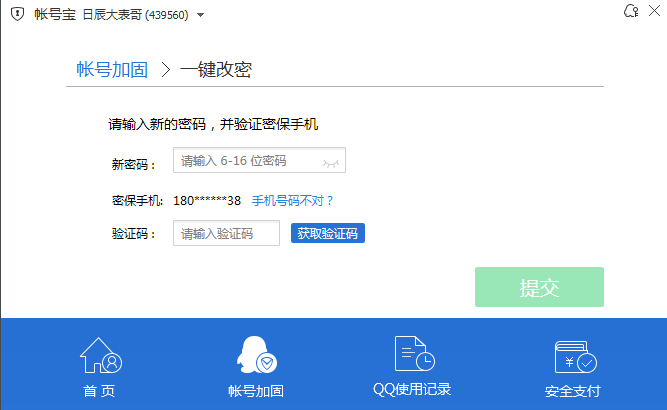Image resolution: width=667 pixels, height=410 pixels.
Task: Switch to the QQ使用记录 tab label
Action: click(412, 390)
